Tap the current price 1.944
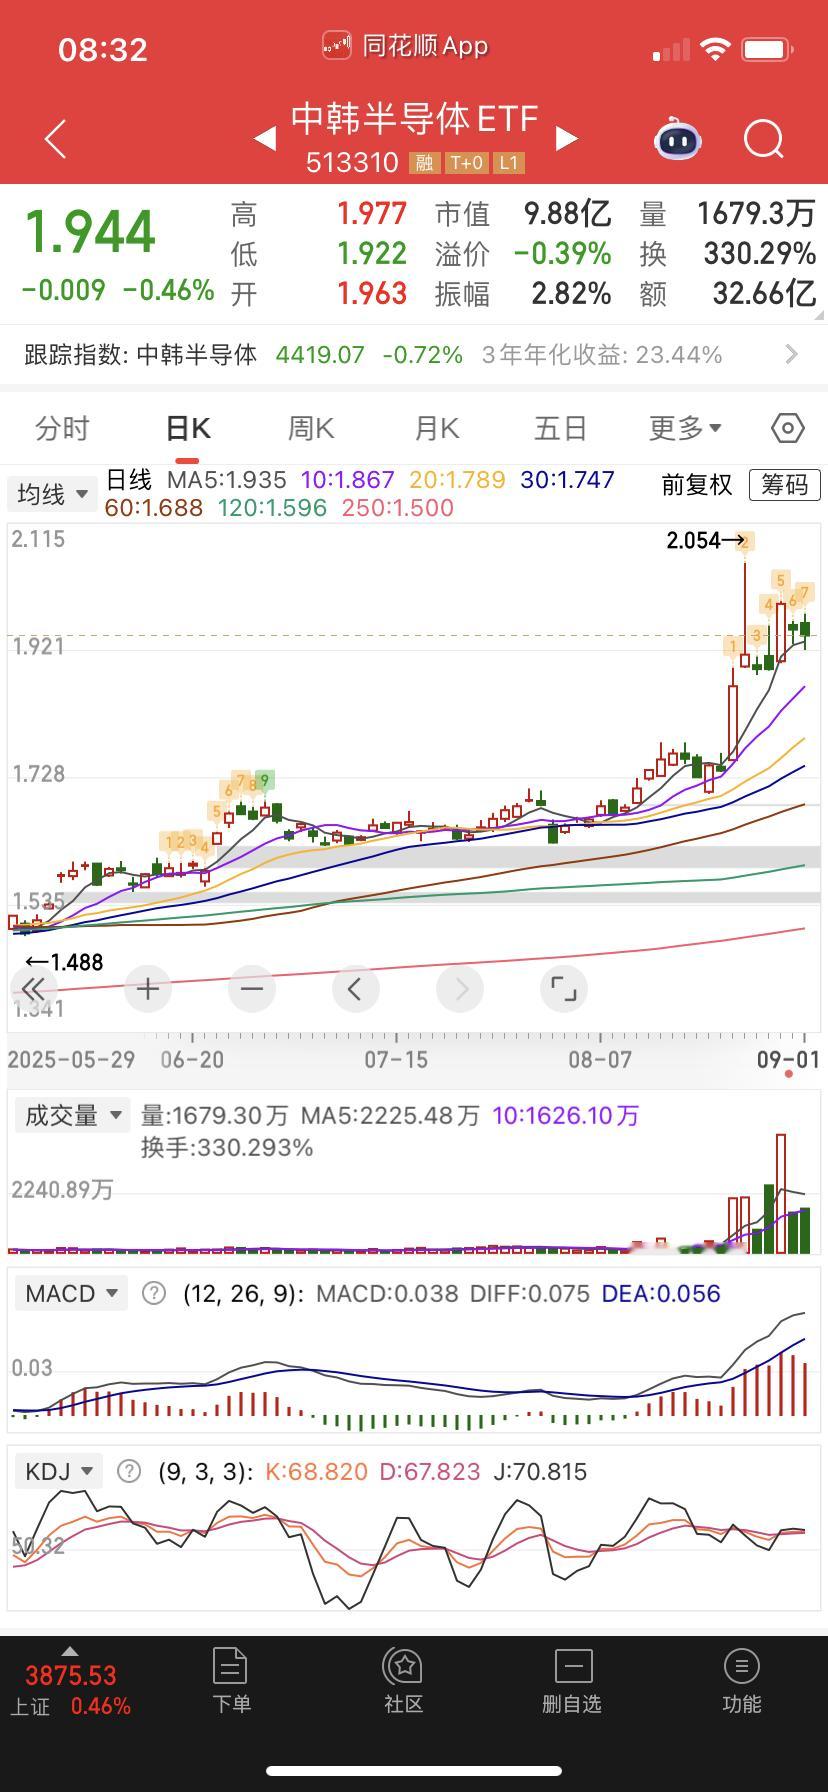The image size is (828, 1792). coord(90,232)
